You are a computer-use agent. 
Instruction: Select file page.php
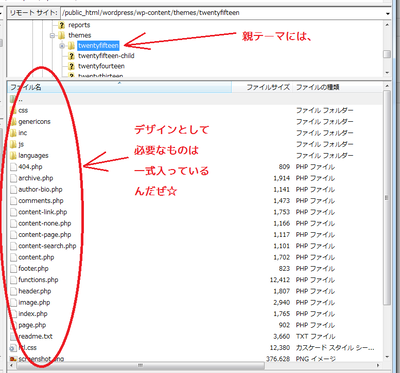coord(32,325)
